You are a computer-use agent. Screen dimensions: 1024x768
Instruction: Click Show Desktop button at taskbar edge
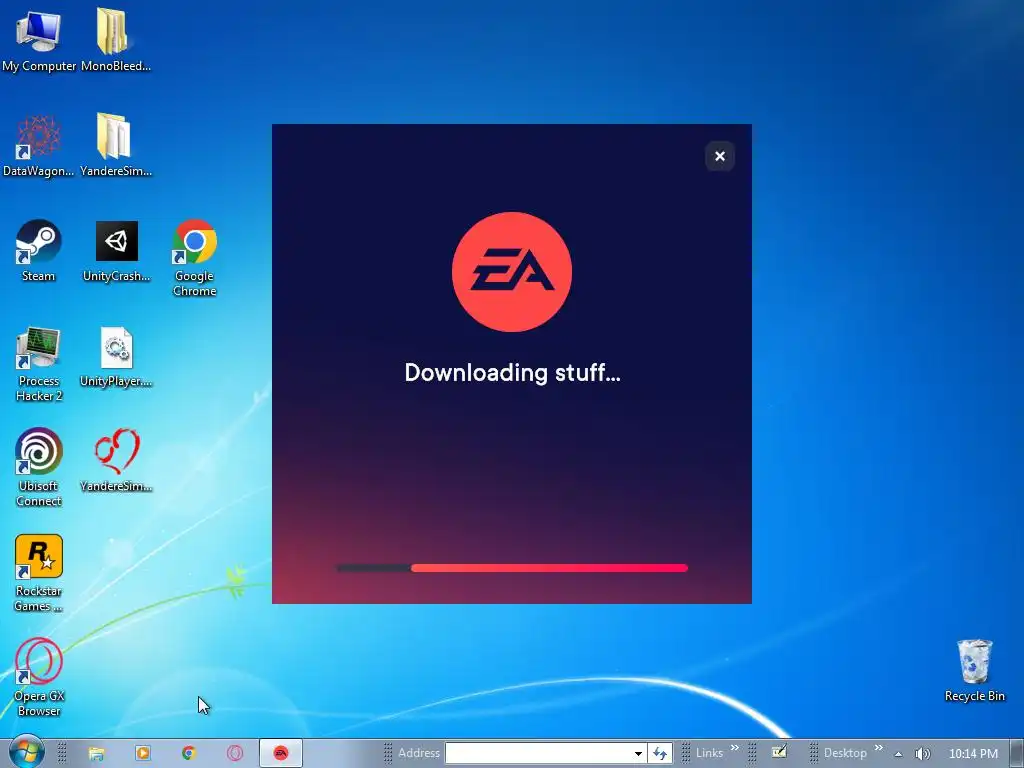(1017, 753)
